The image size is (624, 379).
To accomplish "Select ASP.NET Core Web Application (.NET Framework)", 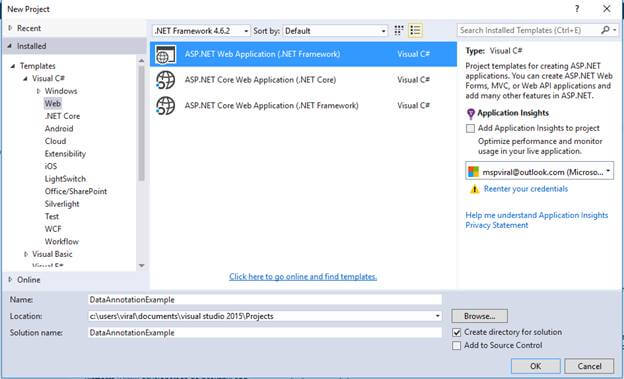I will pyautogui.click(x=303, y=106).
